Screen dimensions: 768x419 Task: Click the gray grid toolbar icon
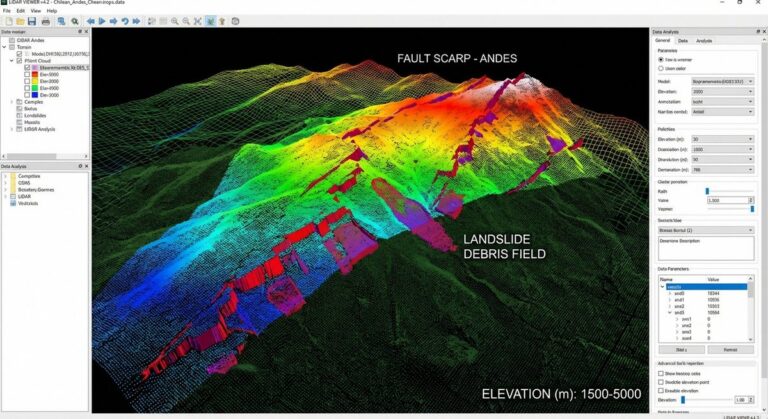(163, 22)
